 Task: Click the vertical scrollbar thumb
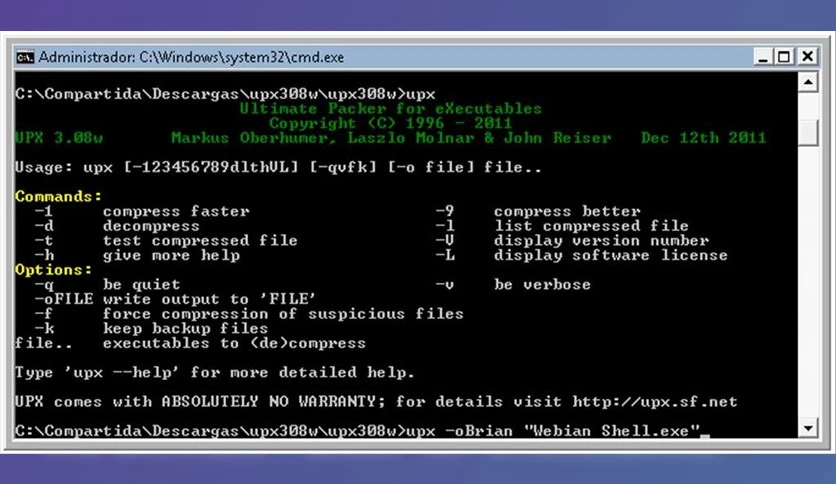808,132
